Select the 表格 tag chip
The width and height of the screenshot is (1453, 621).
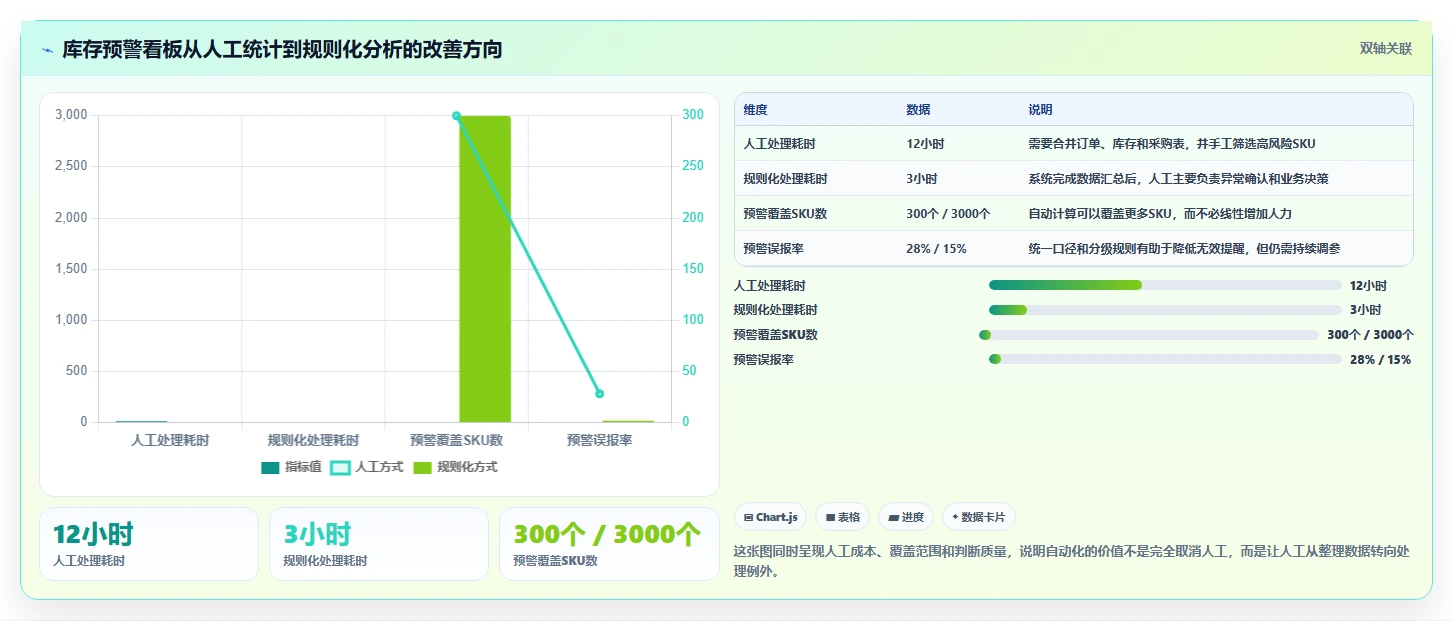click(843, 517)
